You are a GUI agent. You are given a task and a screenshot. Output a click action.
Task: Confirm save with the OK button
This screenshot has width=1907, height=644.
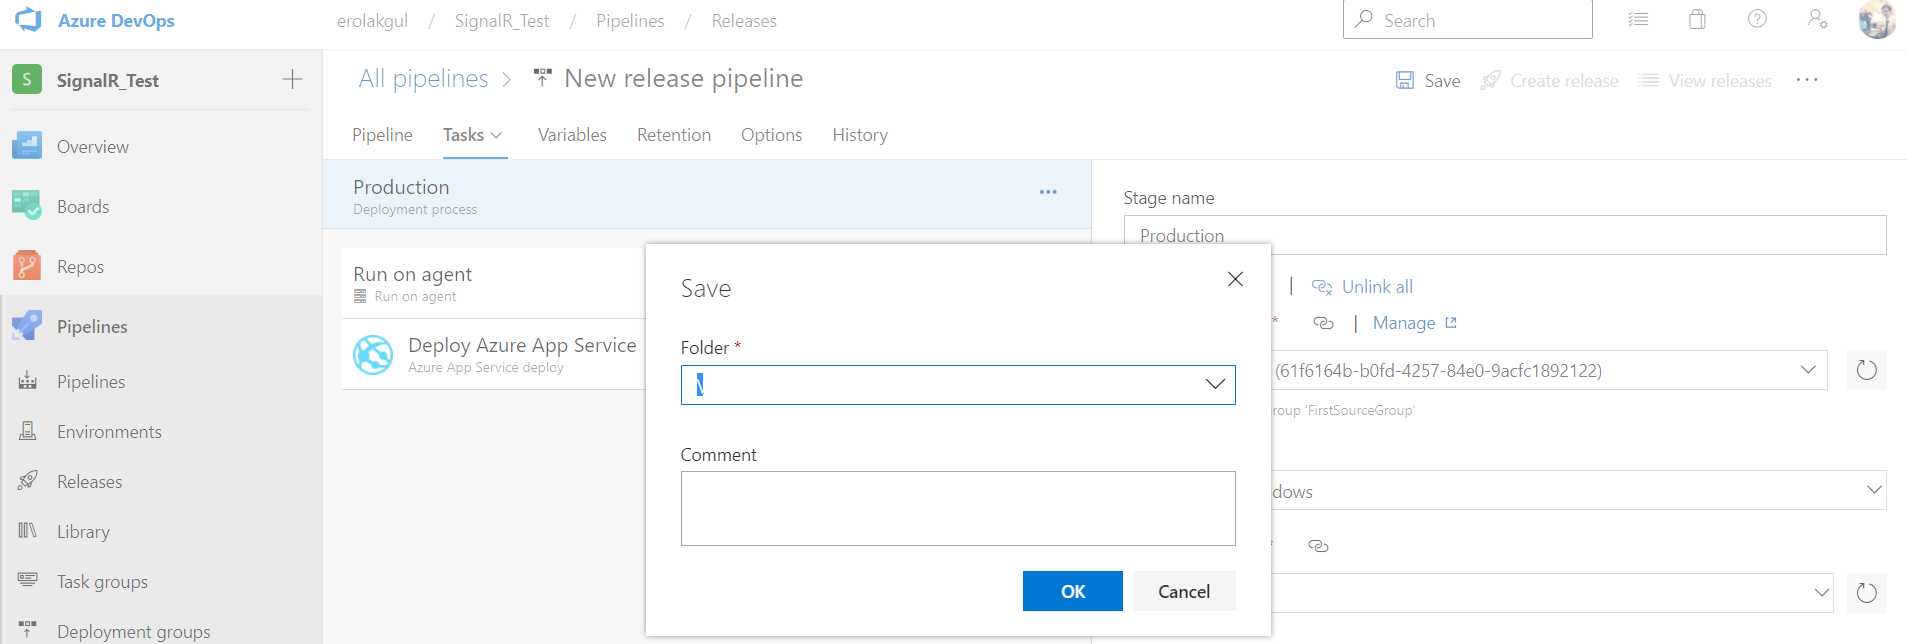tap(1072, 591)
